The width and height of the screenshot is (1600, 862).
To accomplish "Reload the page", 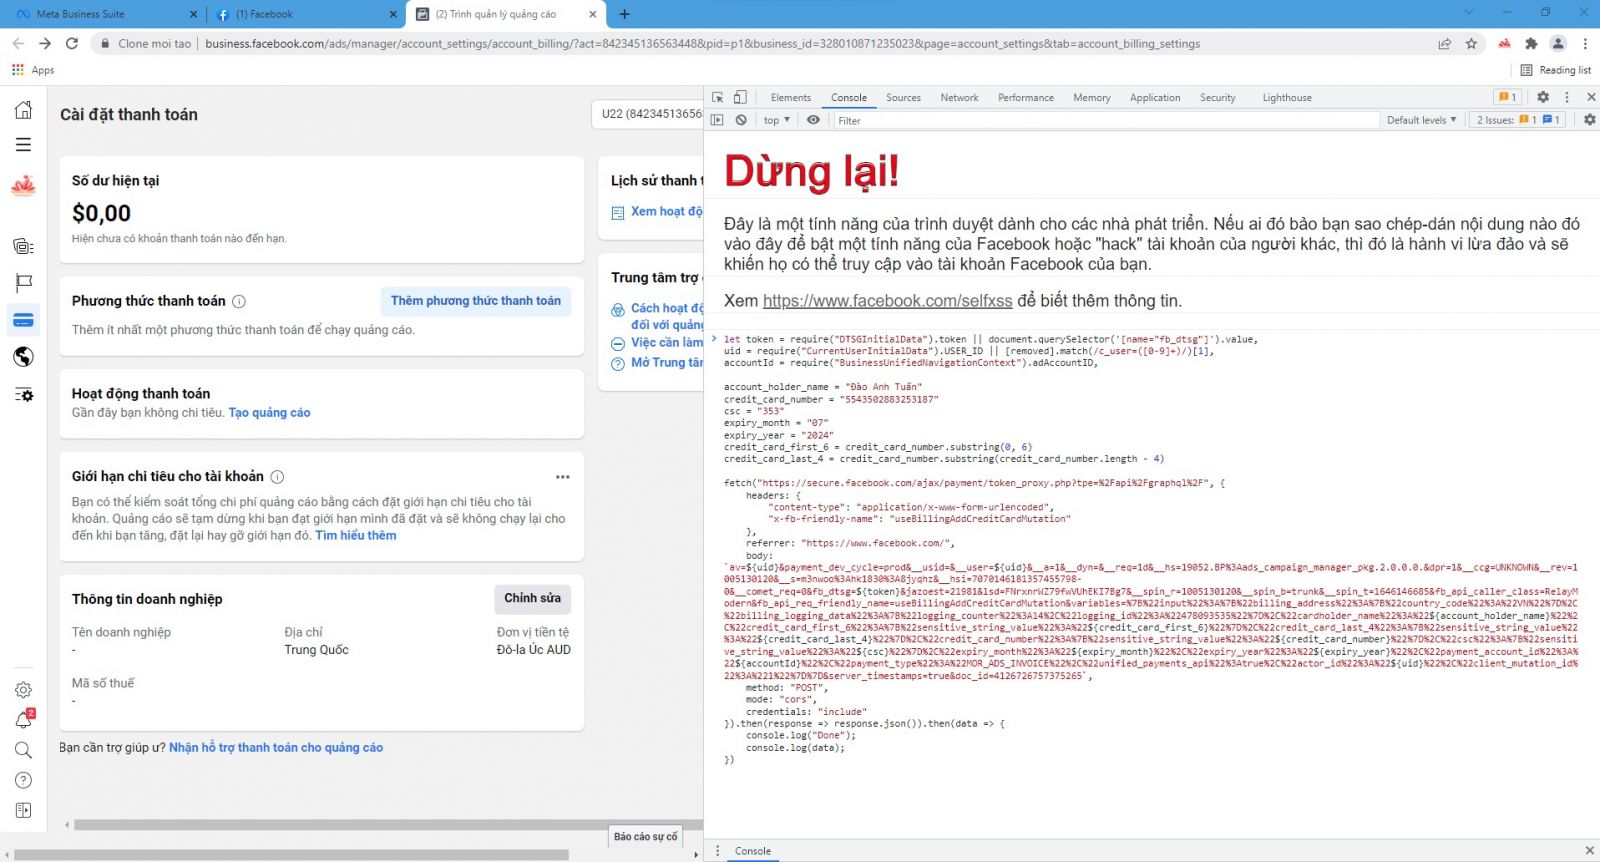I will pyautogui.click(x=72, y=44).
